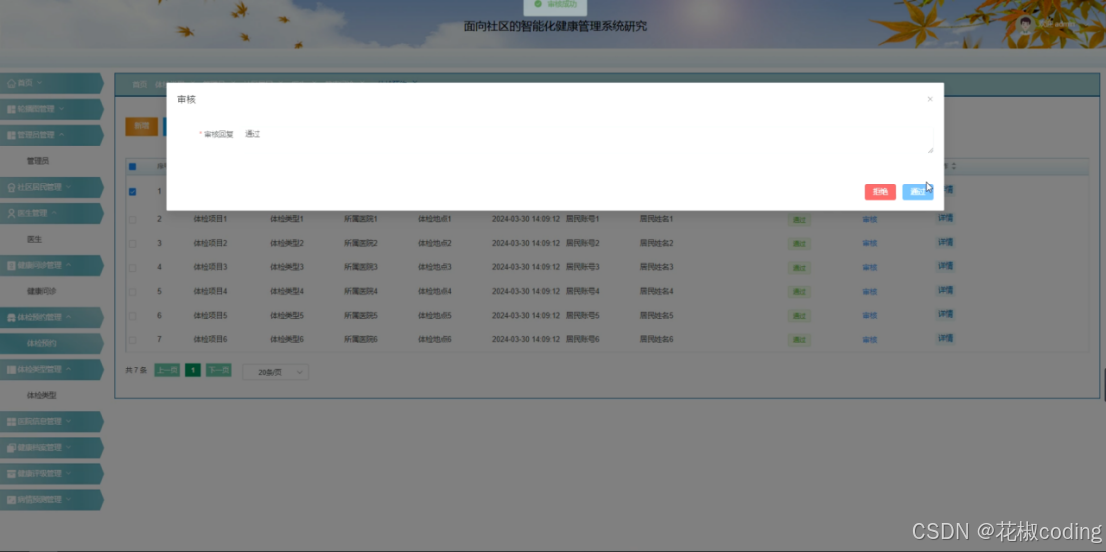The image size is (1106, 552).
Task: Collapse 医生管理 menu chevron
Action: (x=54, y=213)
